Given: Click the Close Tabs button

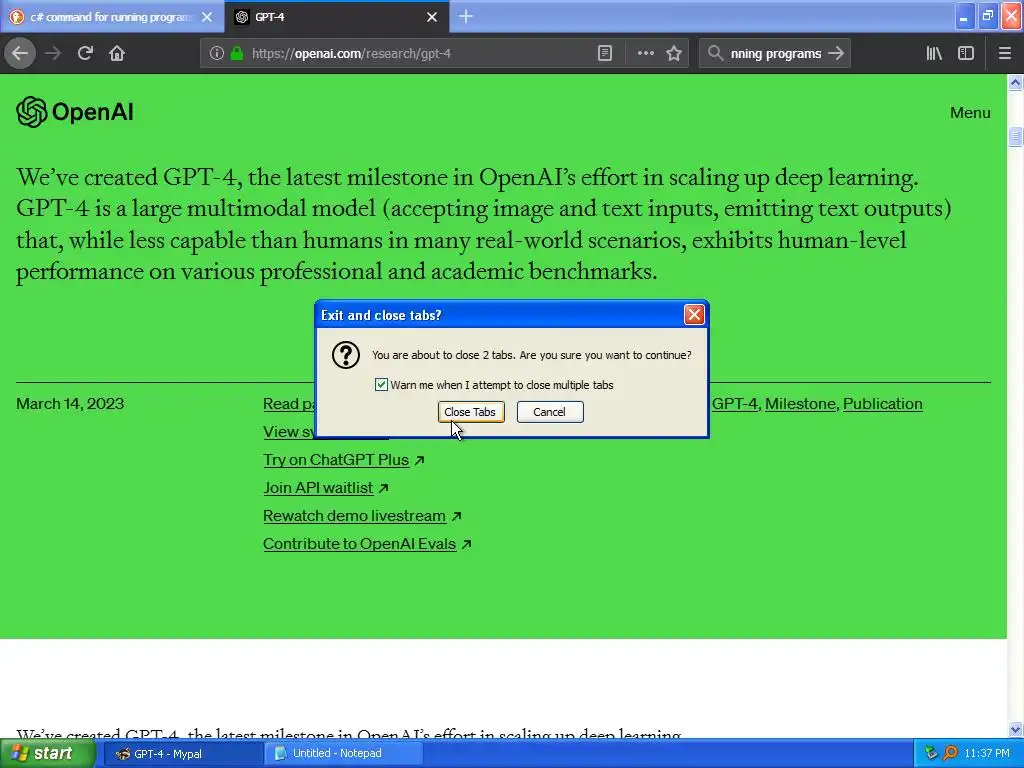Looking at the screenshot, I should click(470, 412).
